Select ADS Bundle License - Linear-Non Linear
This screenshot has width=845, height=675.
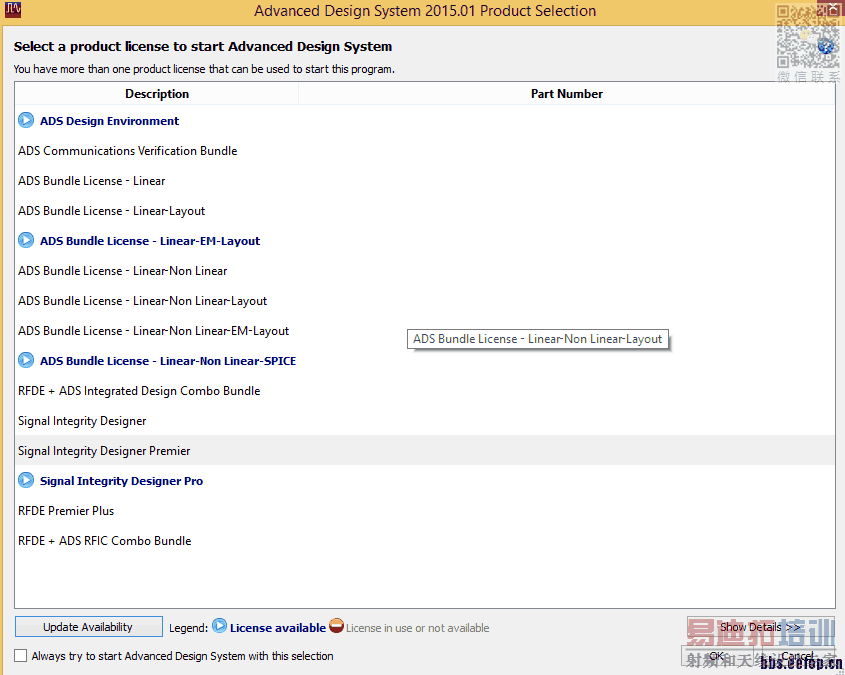(425, 271)
